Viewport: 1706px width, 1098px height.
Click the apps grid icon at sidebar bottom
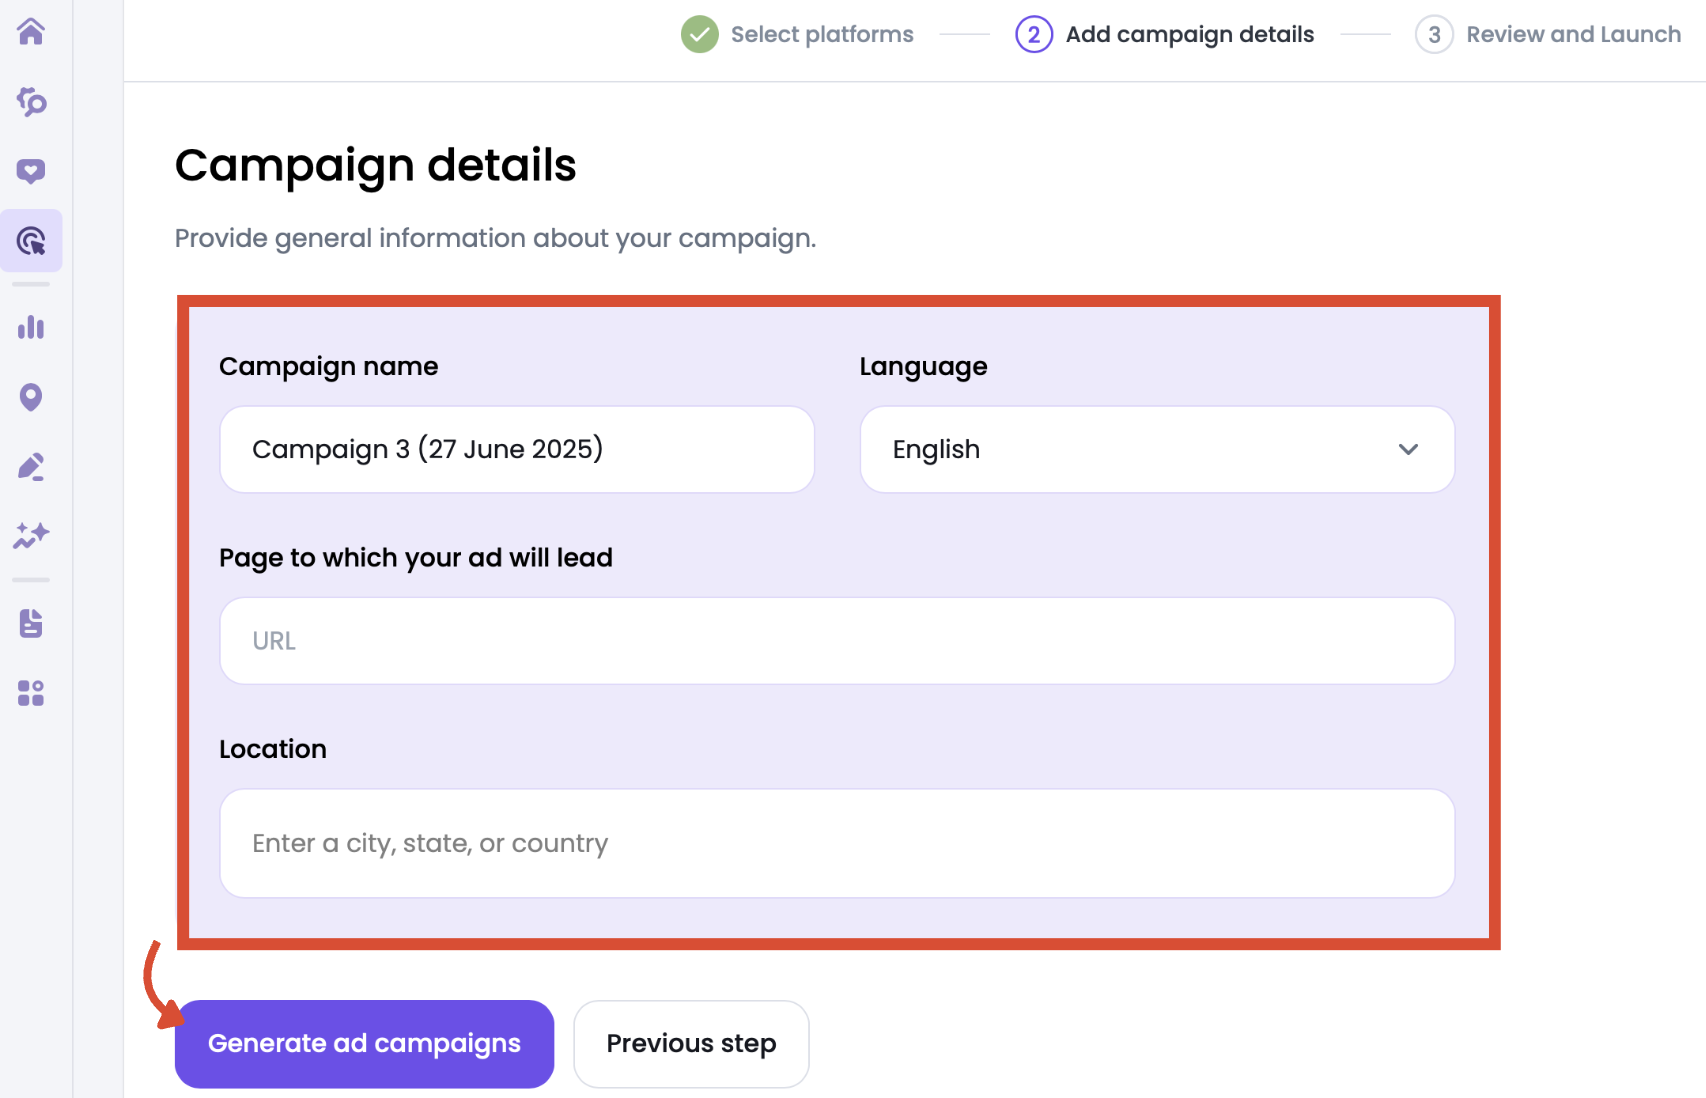click(x=31, y=693)
